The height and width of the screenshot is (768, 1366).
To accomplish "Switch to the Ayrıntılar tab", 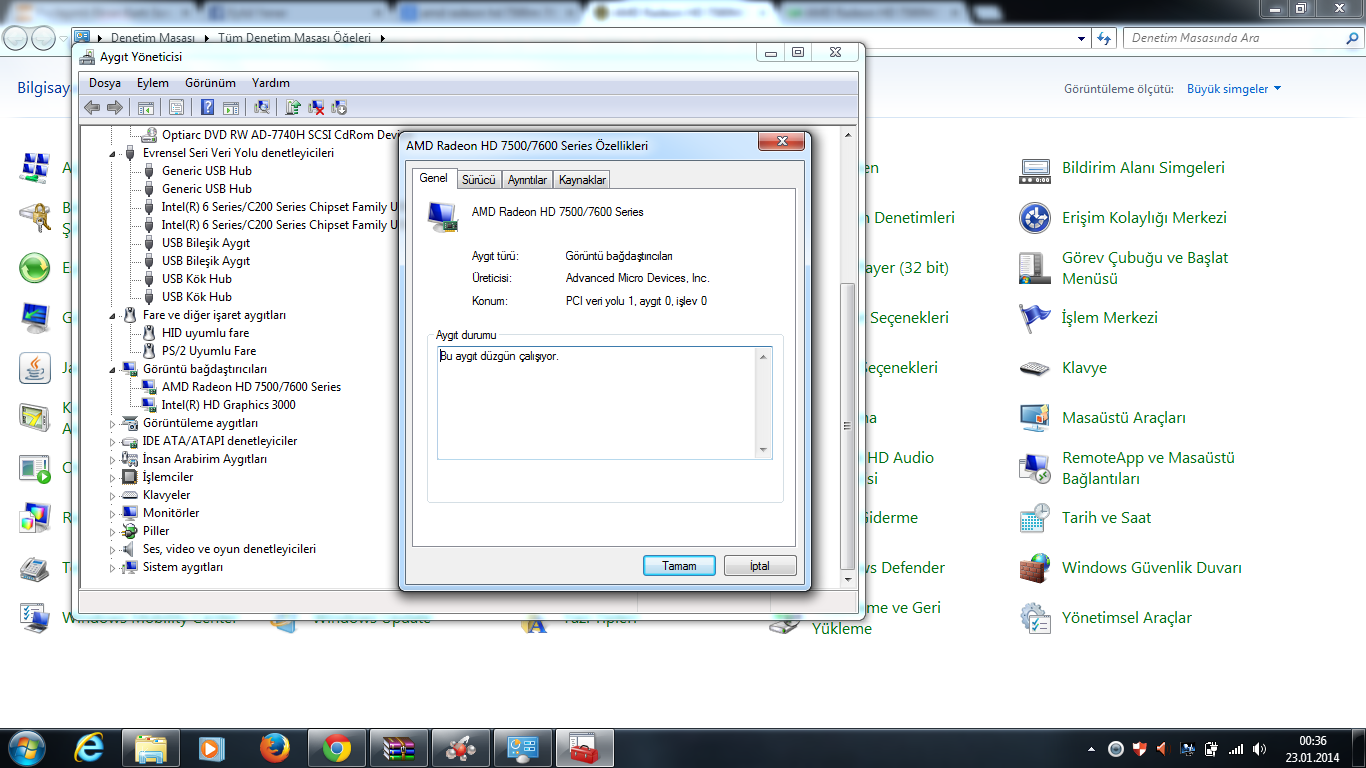I will pyautogui.click(x=527, y=180).
